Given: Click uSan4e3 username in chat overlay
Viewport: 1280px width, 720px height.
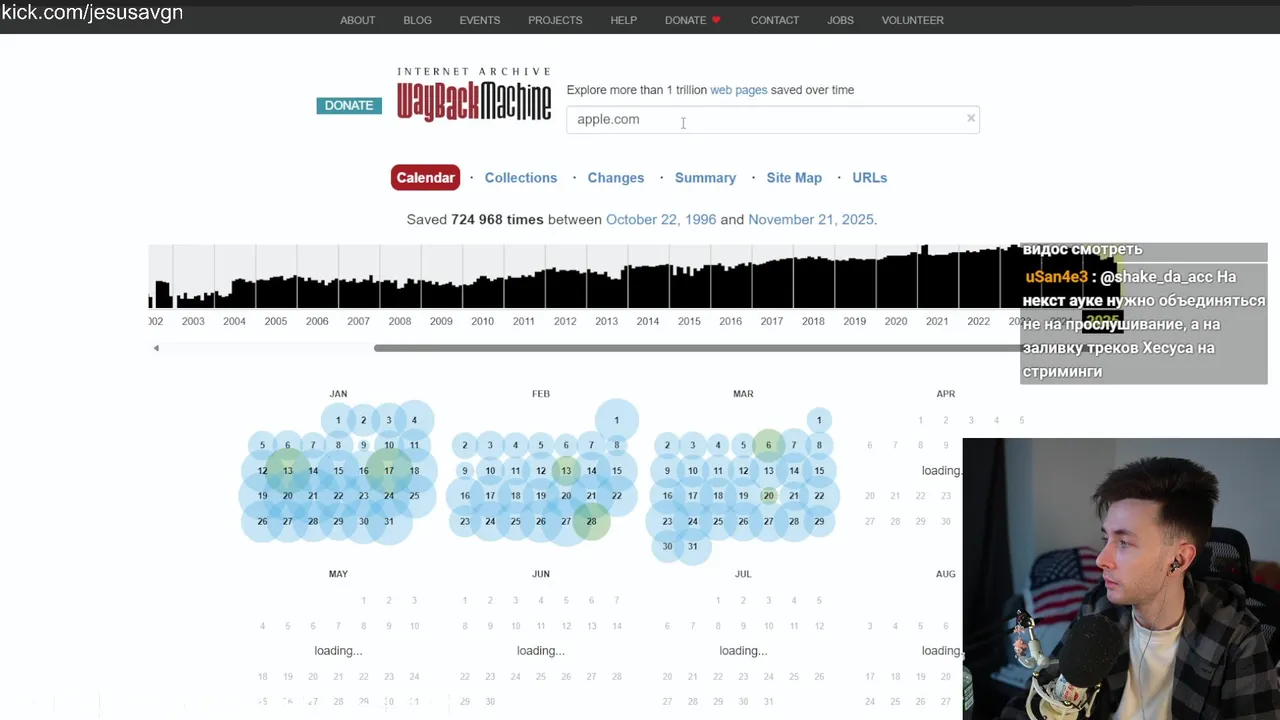Looking at the screenshot, I should click(1056, 277).
